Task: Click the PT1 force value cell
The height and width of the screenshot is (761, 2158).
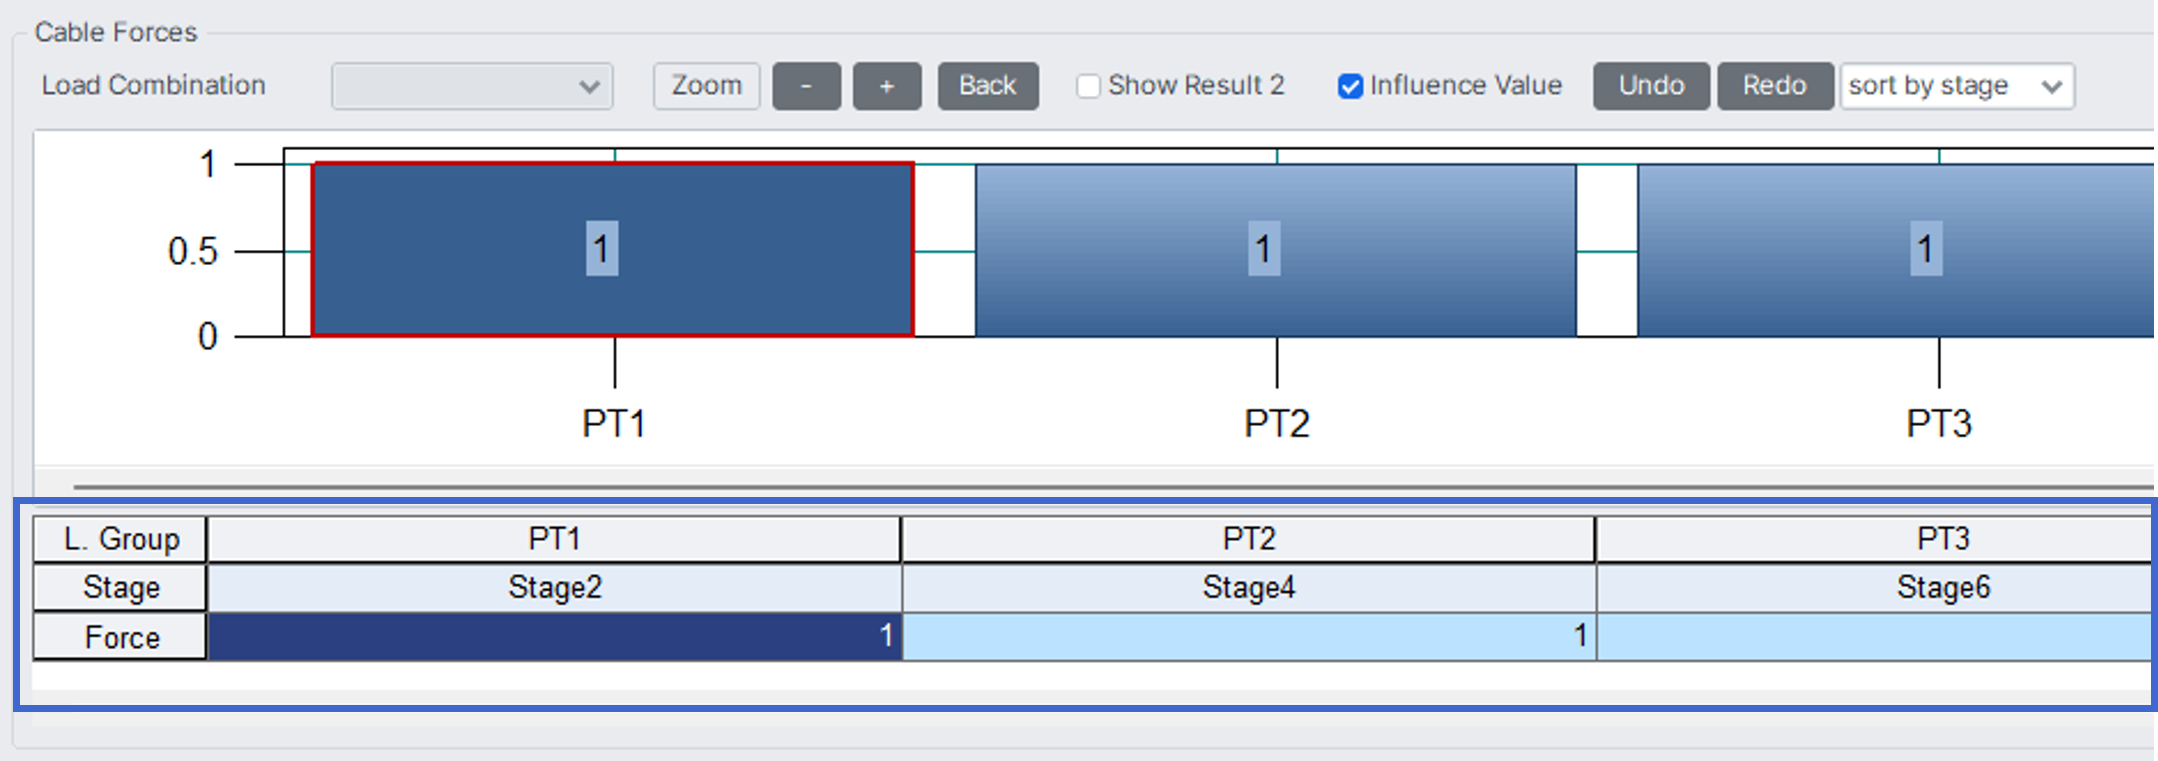Action: click(x=554, y=636)
